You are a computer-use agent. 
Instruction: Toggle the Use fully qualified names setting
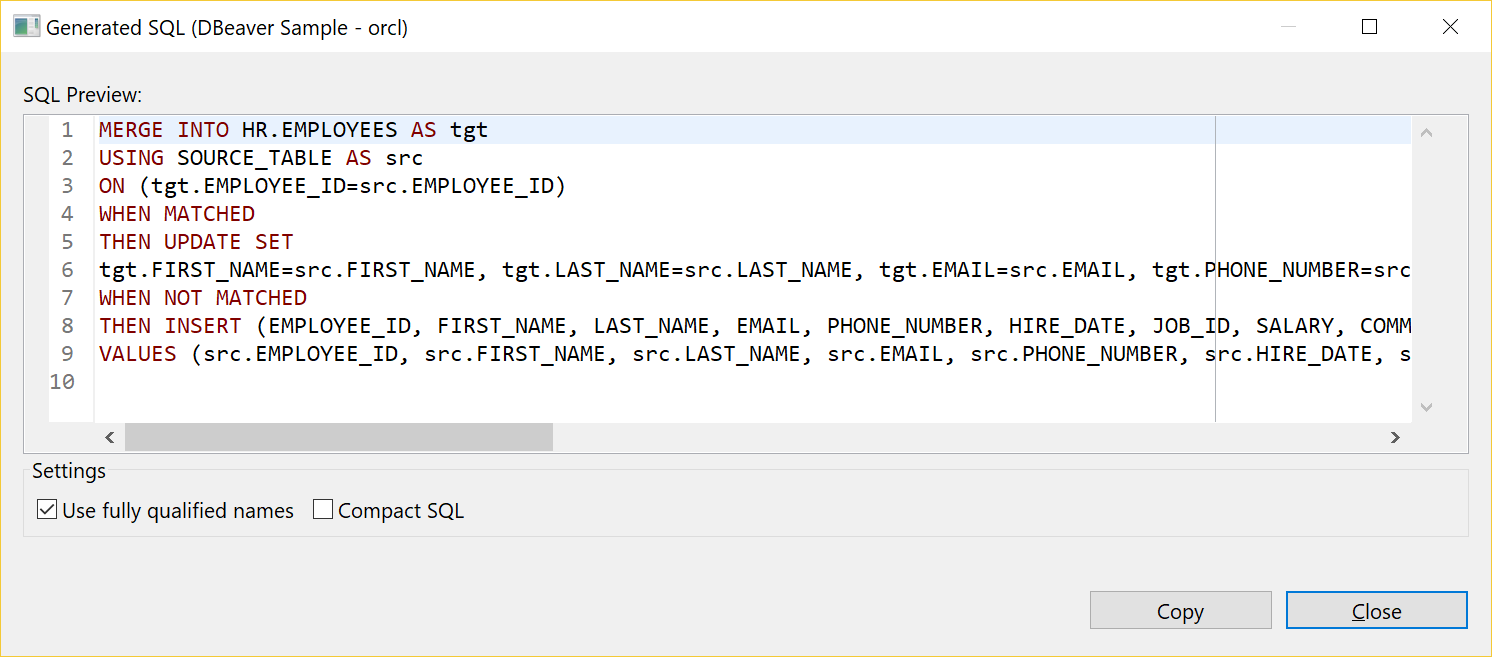tap(46, 509)
